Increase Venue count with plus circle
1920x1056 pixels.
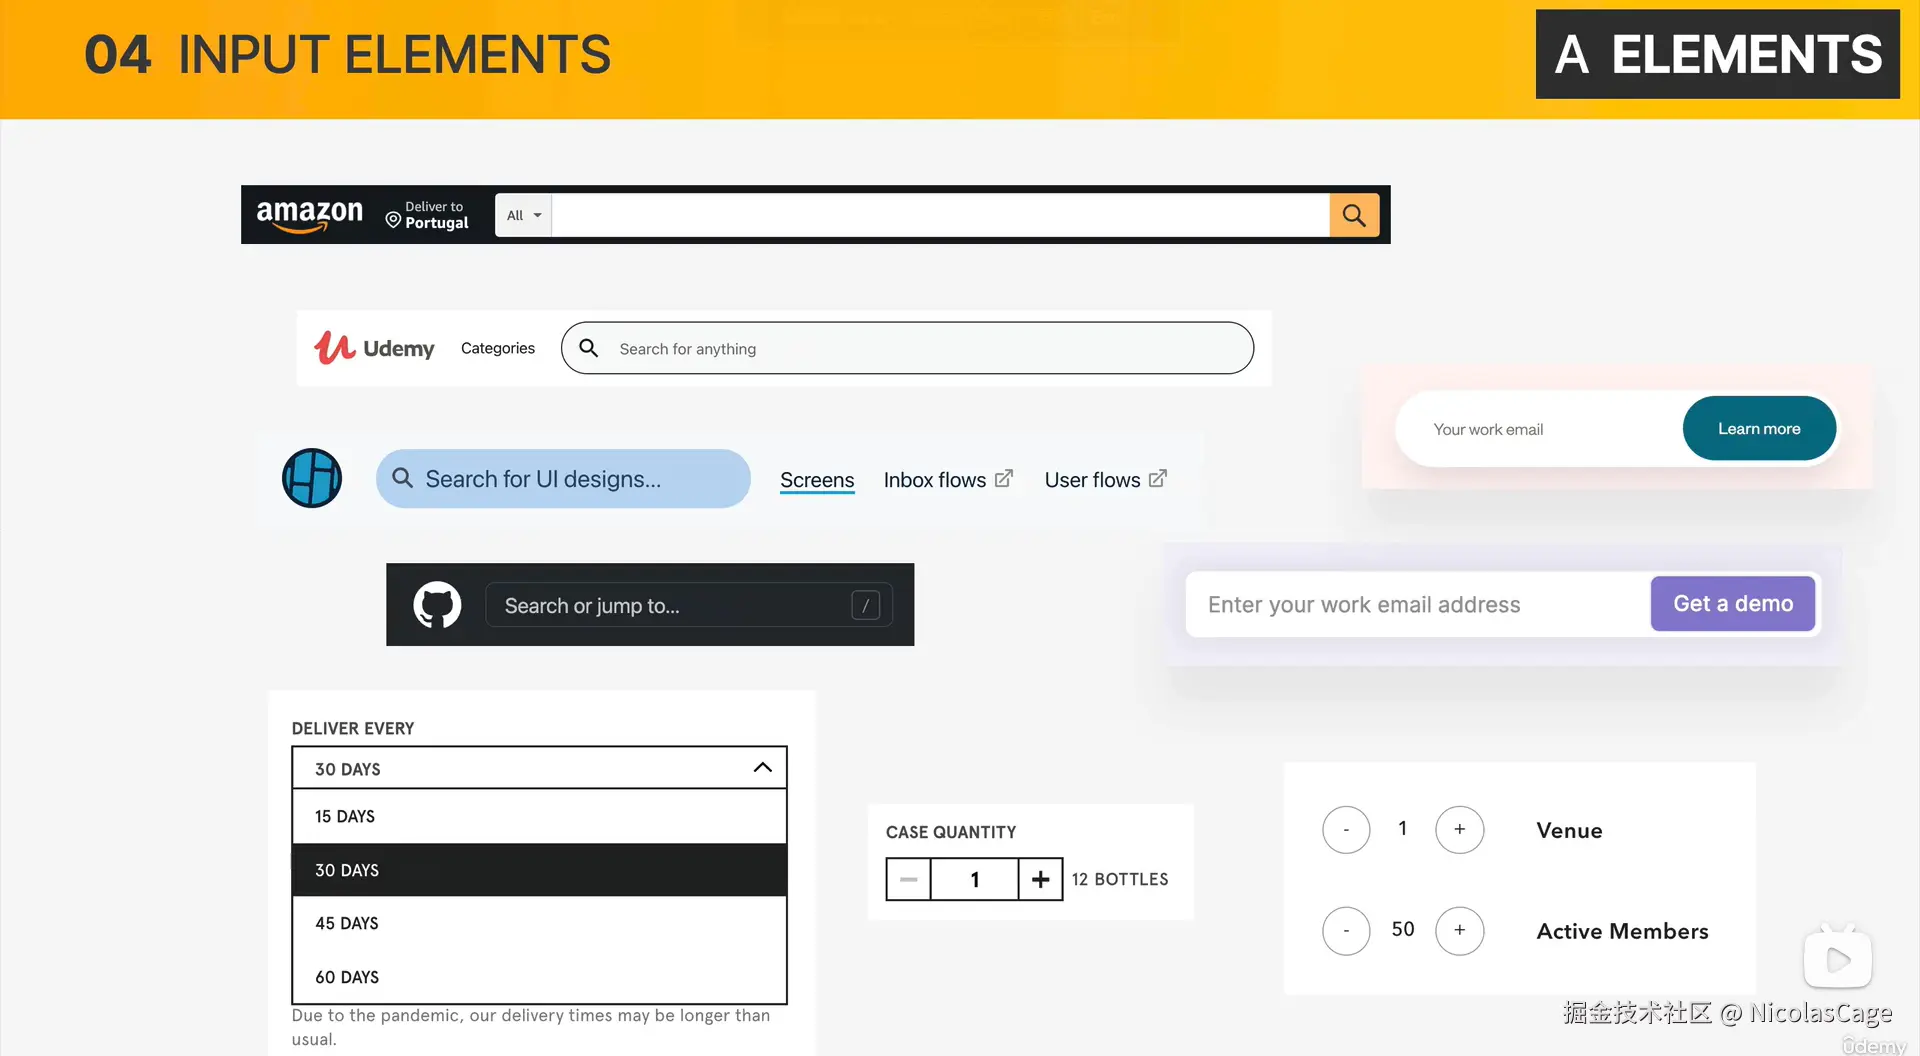1460,830
